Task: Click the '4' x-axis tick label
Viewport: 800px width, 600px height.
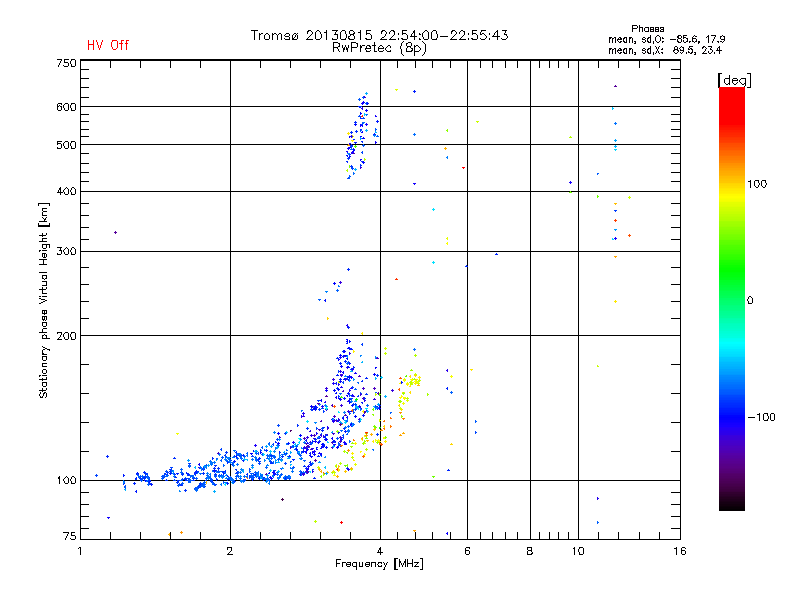Action: 380,551
